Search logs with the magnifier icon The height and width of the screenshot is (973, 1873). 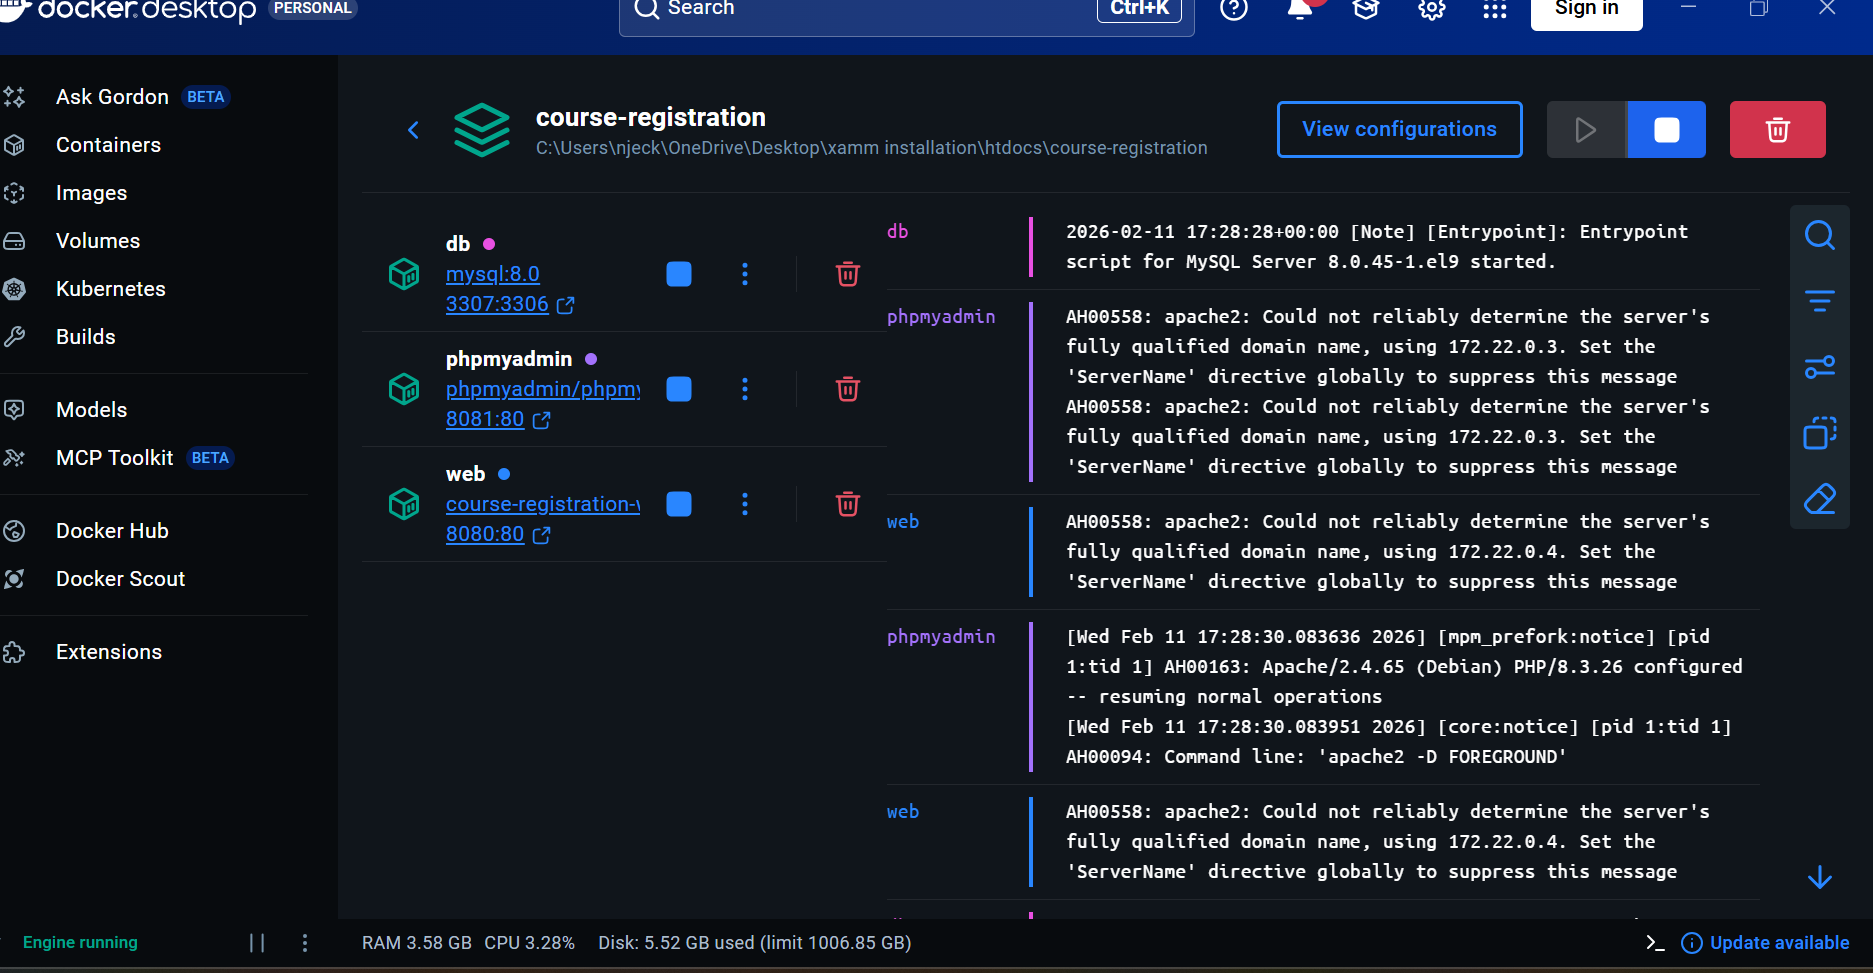(1819, 236)
